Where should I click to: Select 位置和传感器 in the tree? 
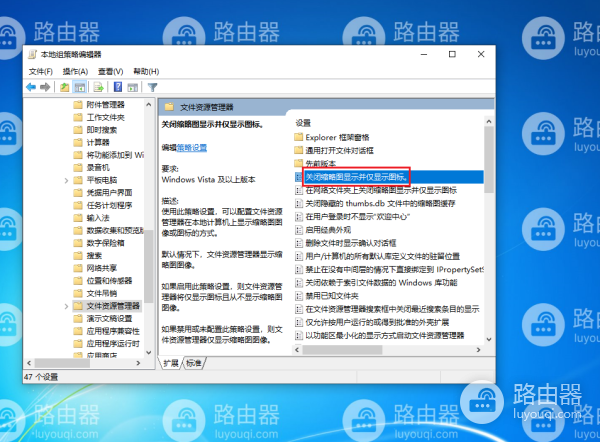pyautogui.click(x=109, y=281)
